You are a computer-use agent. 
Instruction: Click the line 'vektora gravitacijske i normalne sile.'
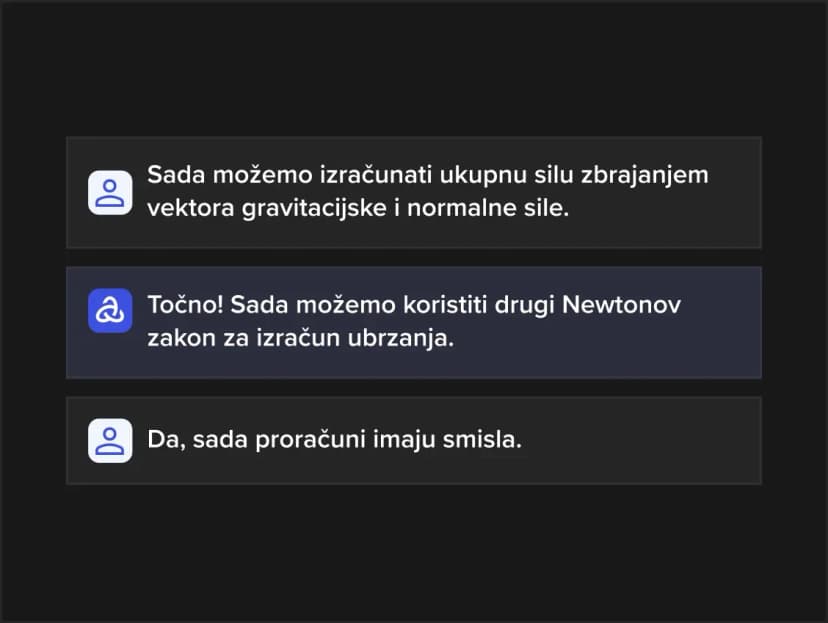358,208
